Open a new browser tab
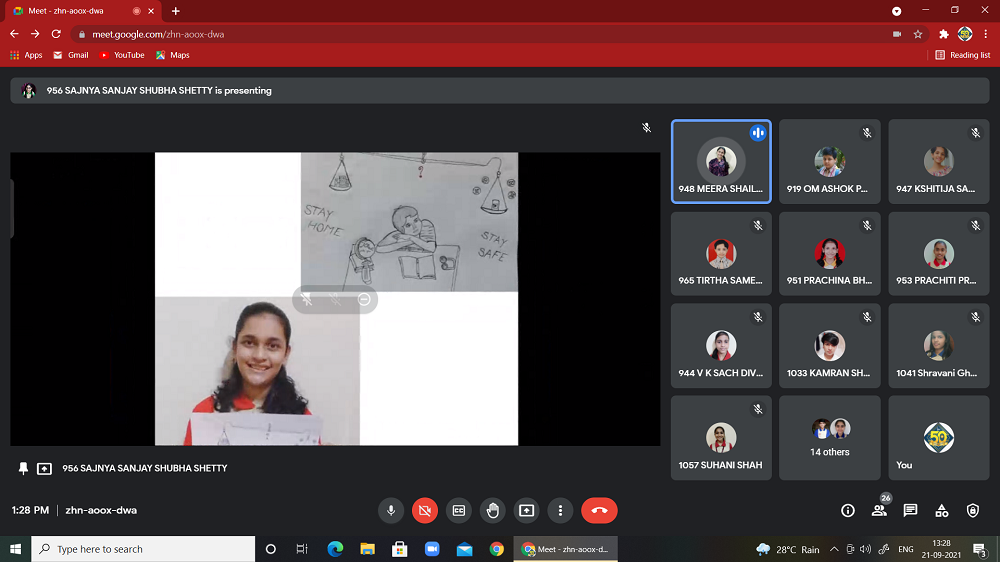This screenshot has height=562, width=1000. coord(176,11)
